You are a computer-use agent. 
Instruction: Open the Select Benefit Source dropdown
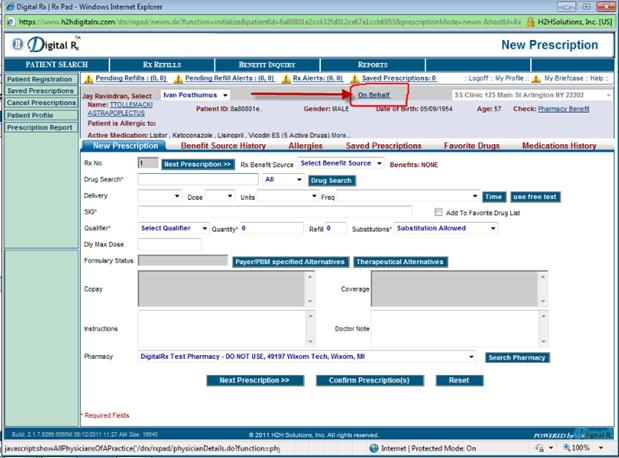click(x=341, y=163)
